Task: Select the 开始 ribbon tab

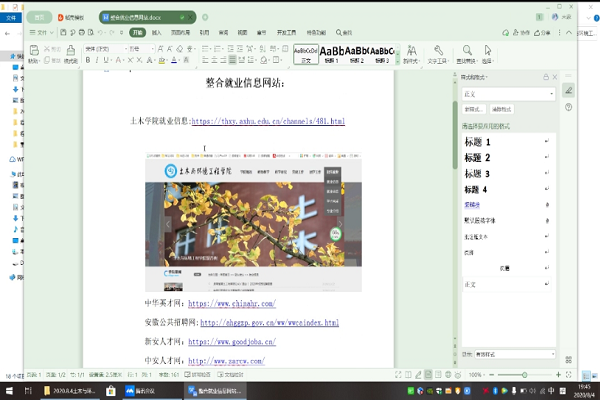Action: tap(136, 33)
